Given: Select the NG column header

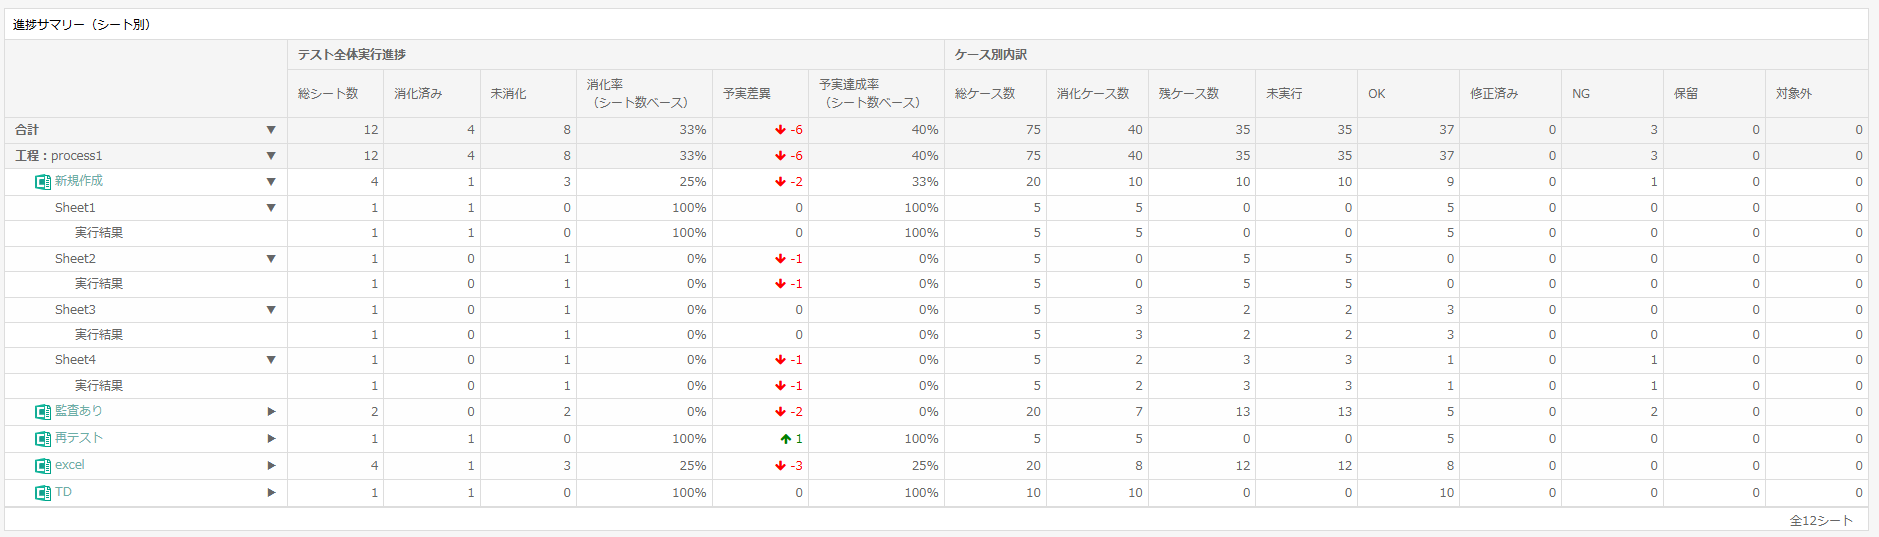Looking at the screenshot, I should [1612, 94].
